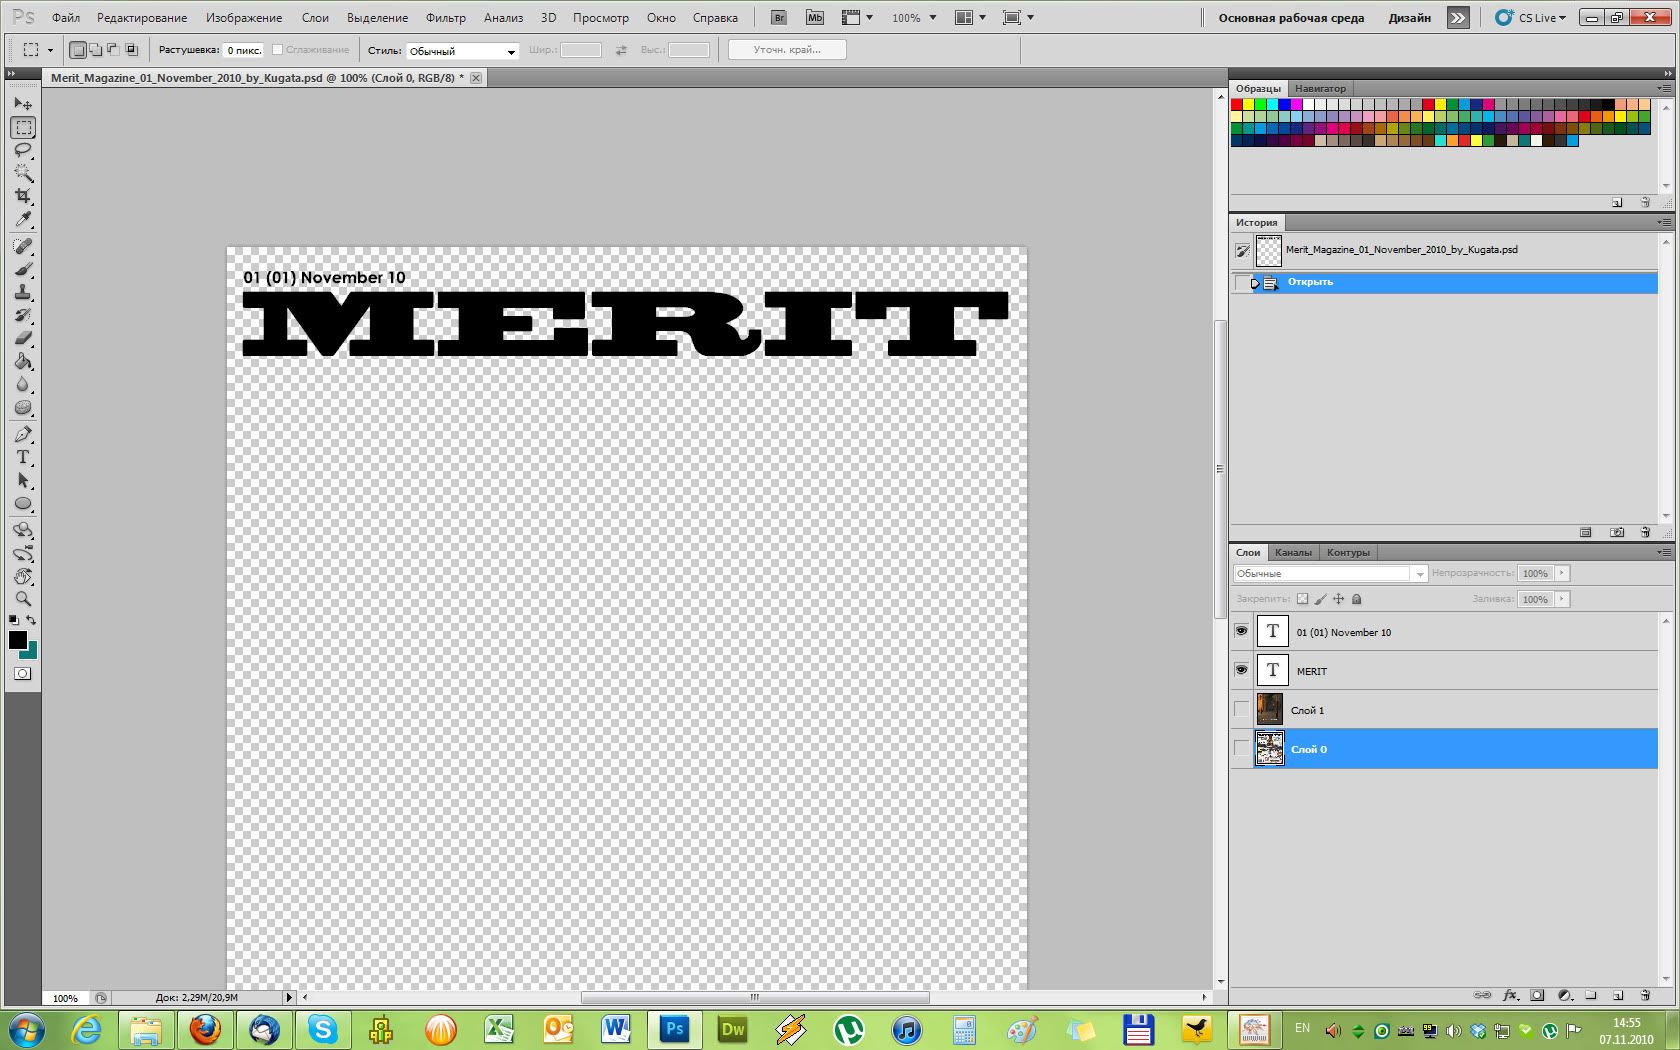
Task: Switch to the Каналы tab
Action: click(1293, 552)
